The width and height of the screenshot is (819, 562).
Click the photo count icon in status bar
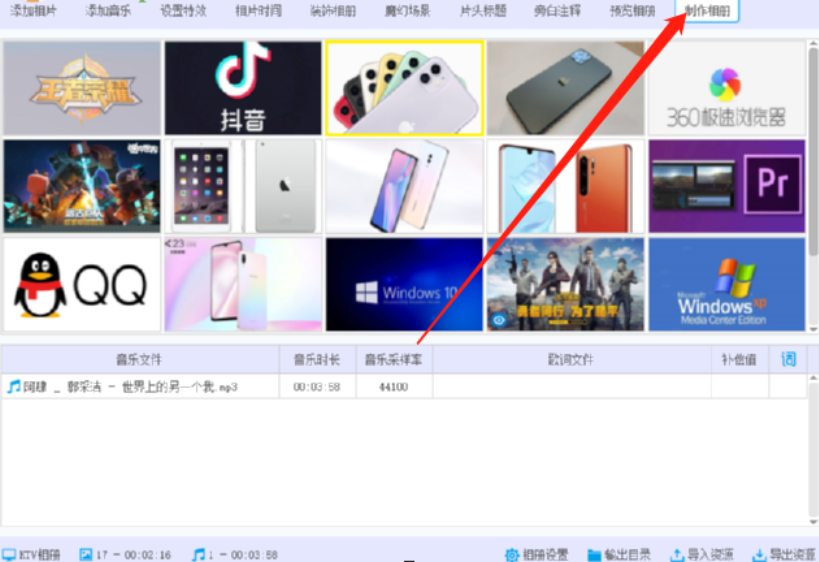coord(86,555)
